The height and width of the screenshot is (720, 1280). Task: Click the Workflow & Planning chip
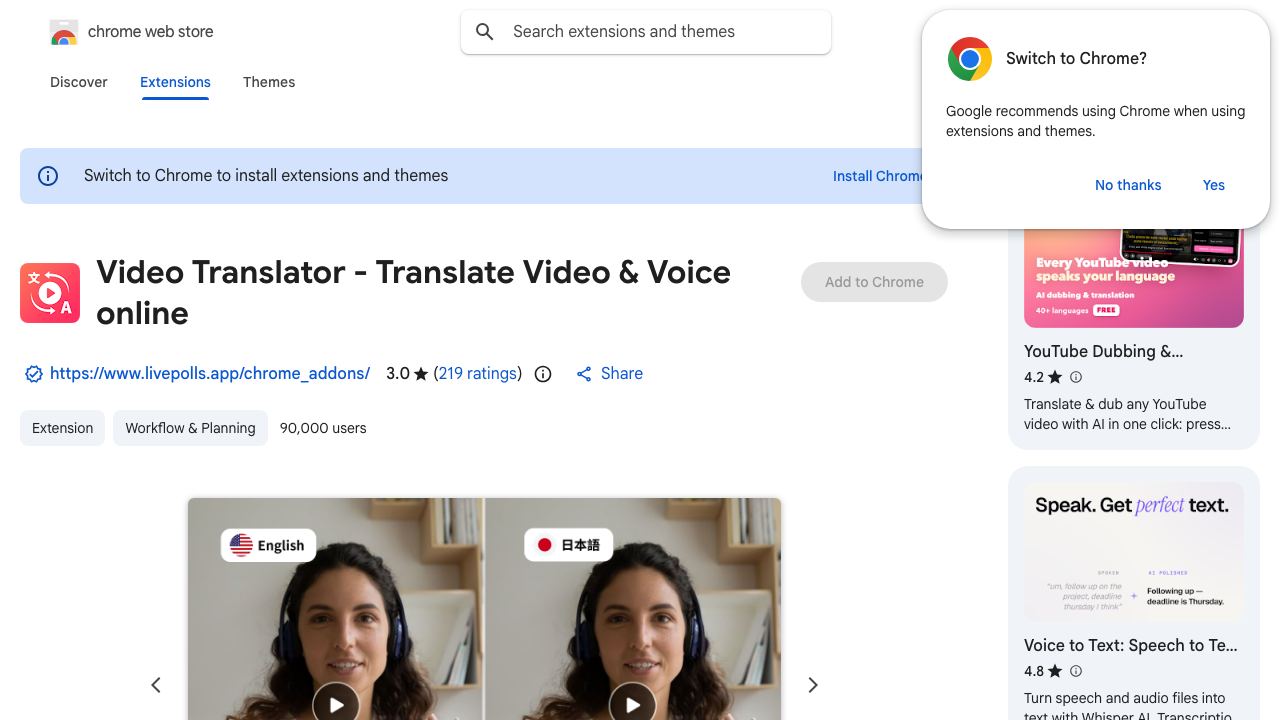click(x=190, y=428)
